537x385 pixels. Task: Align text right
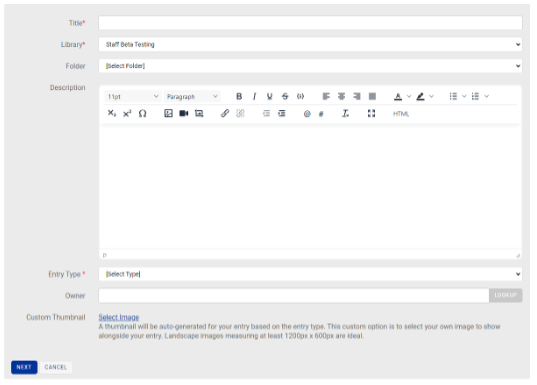(x=357, y=97)
